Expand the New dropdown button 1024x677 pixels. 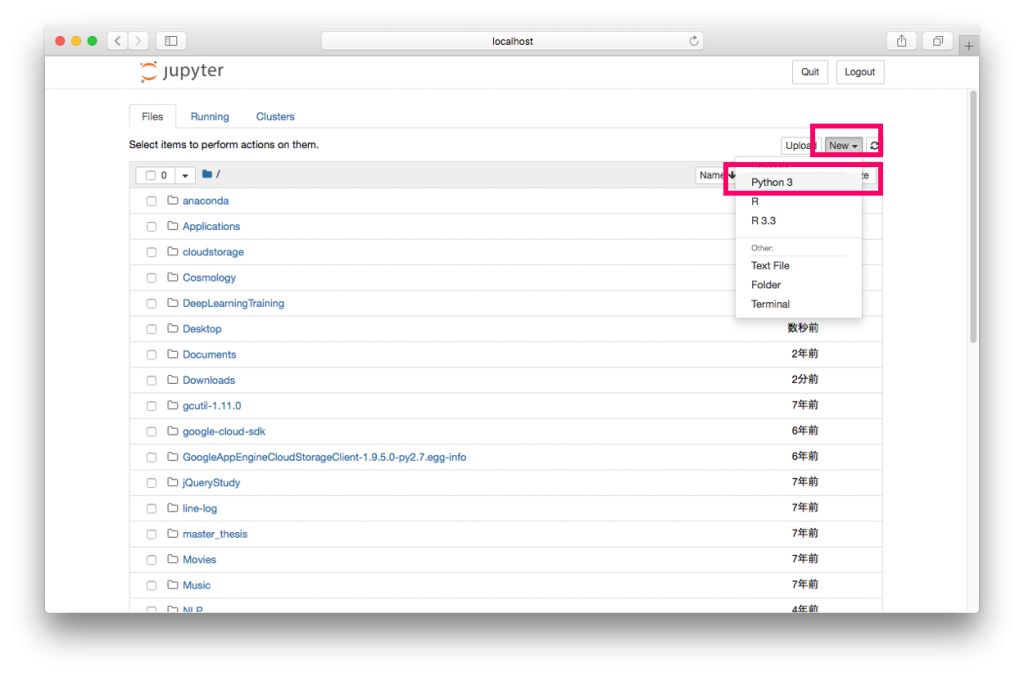(x=843, y=146)
